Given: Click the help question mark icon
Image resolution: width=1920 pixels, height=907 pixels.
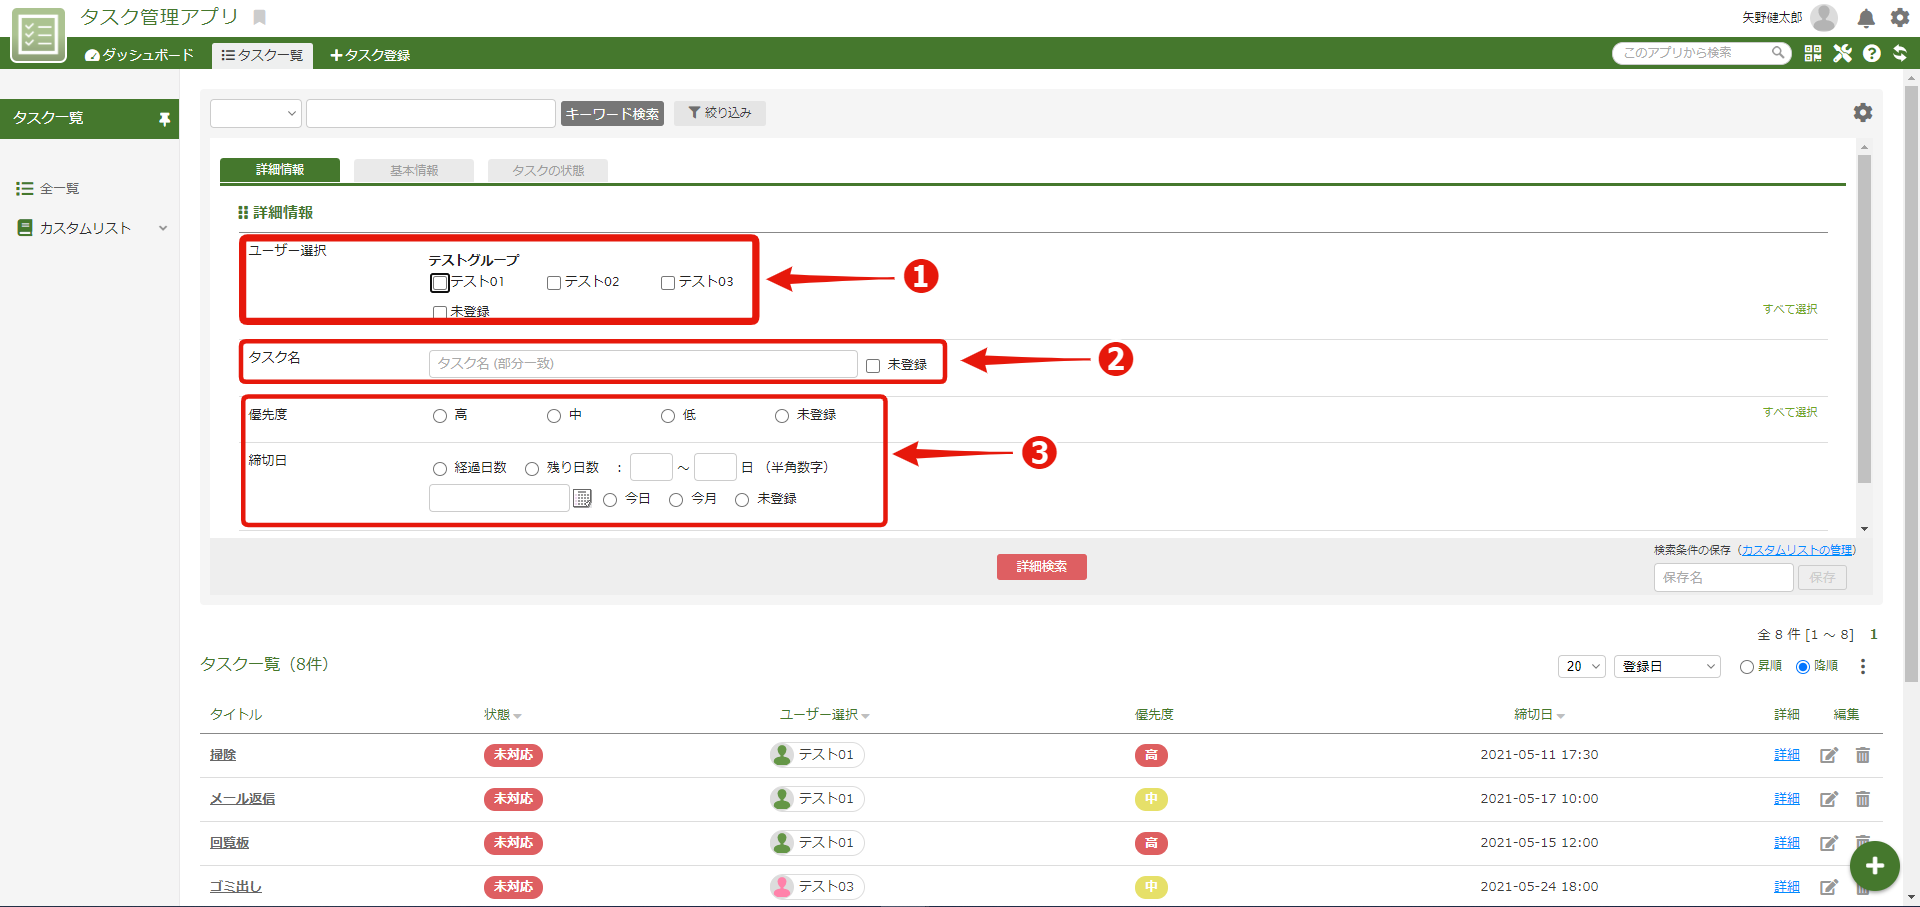Looking at the screenshot, I should click(x=1872, y=53).
